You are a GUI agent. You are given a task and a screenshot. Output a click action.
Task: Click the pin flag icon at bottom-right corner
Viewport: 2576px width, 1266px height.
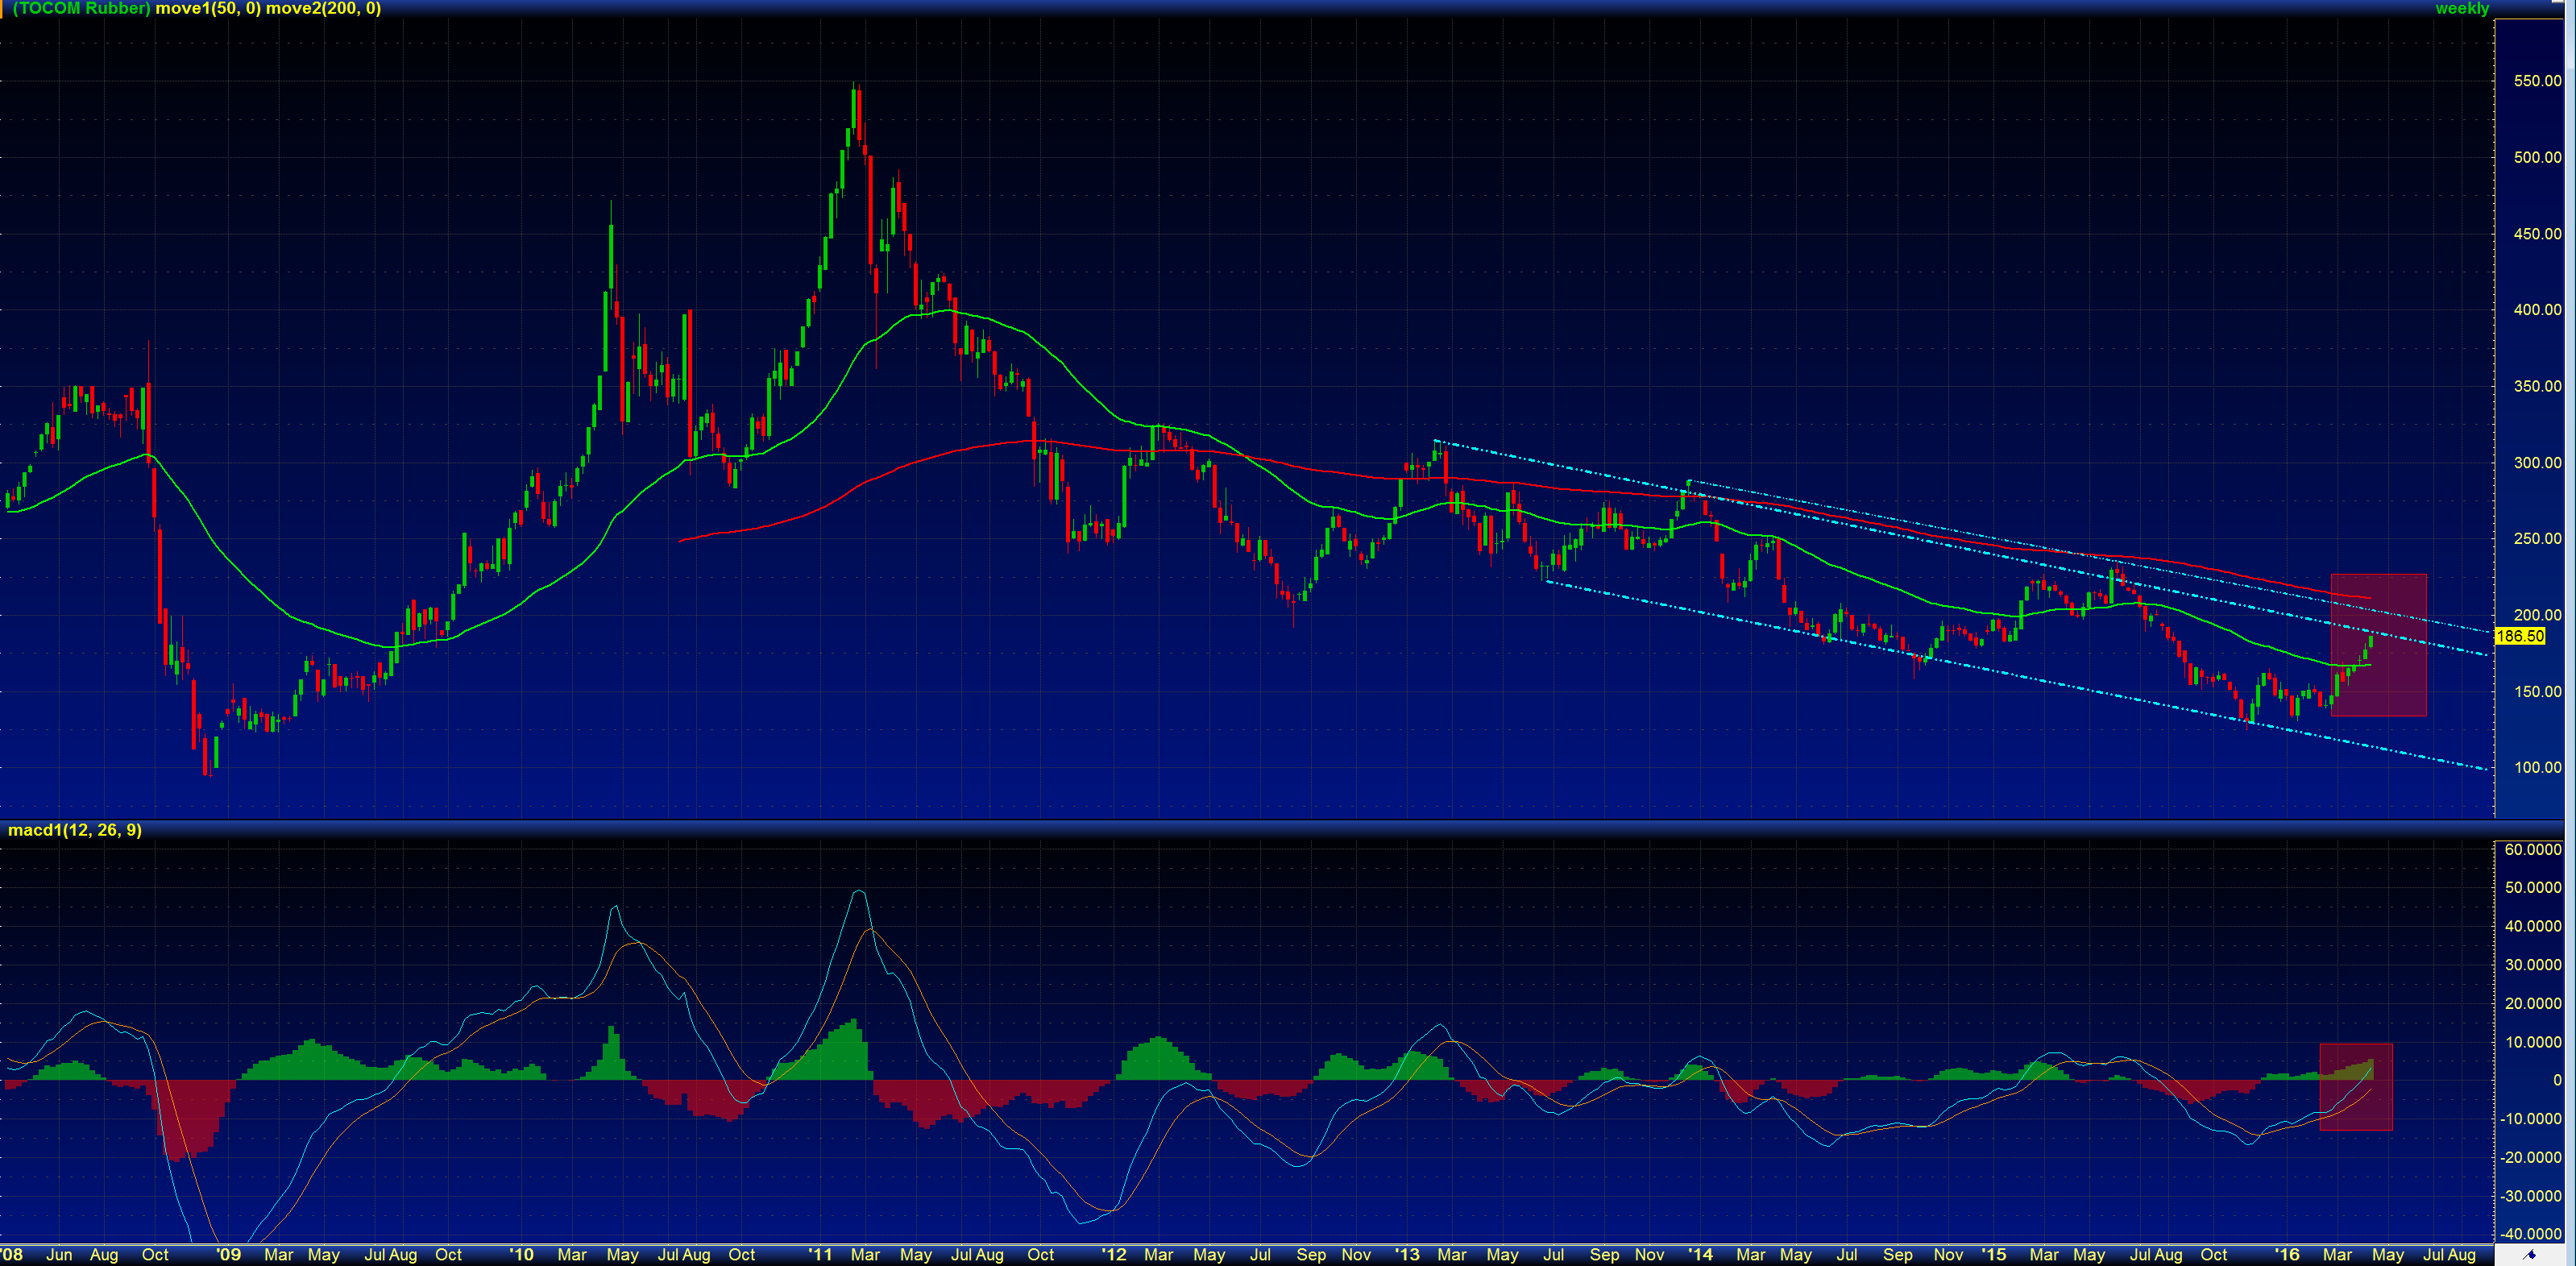tap(2530, 1255)
